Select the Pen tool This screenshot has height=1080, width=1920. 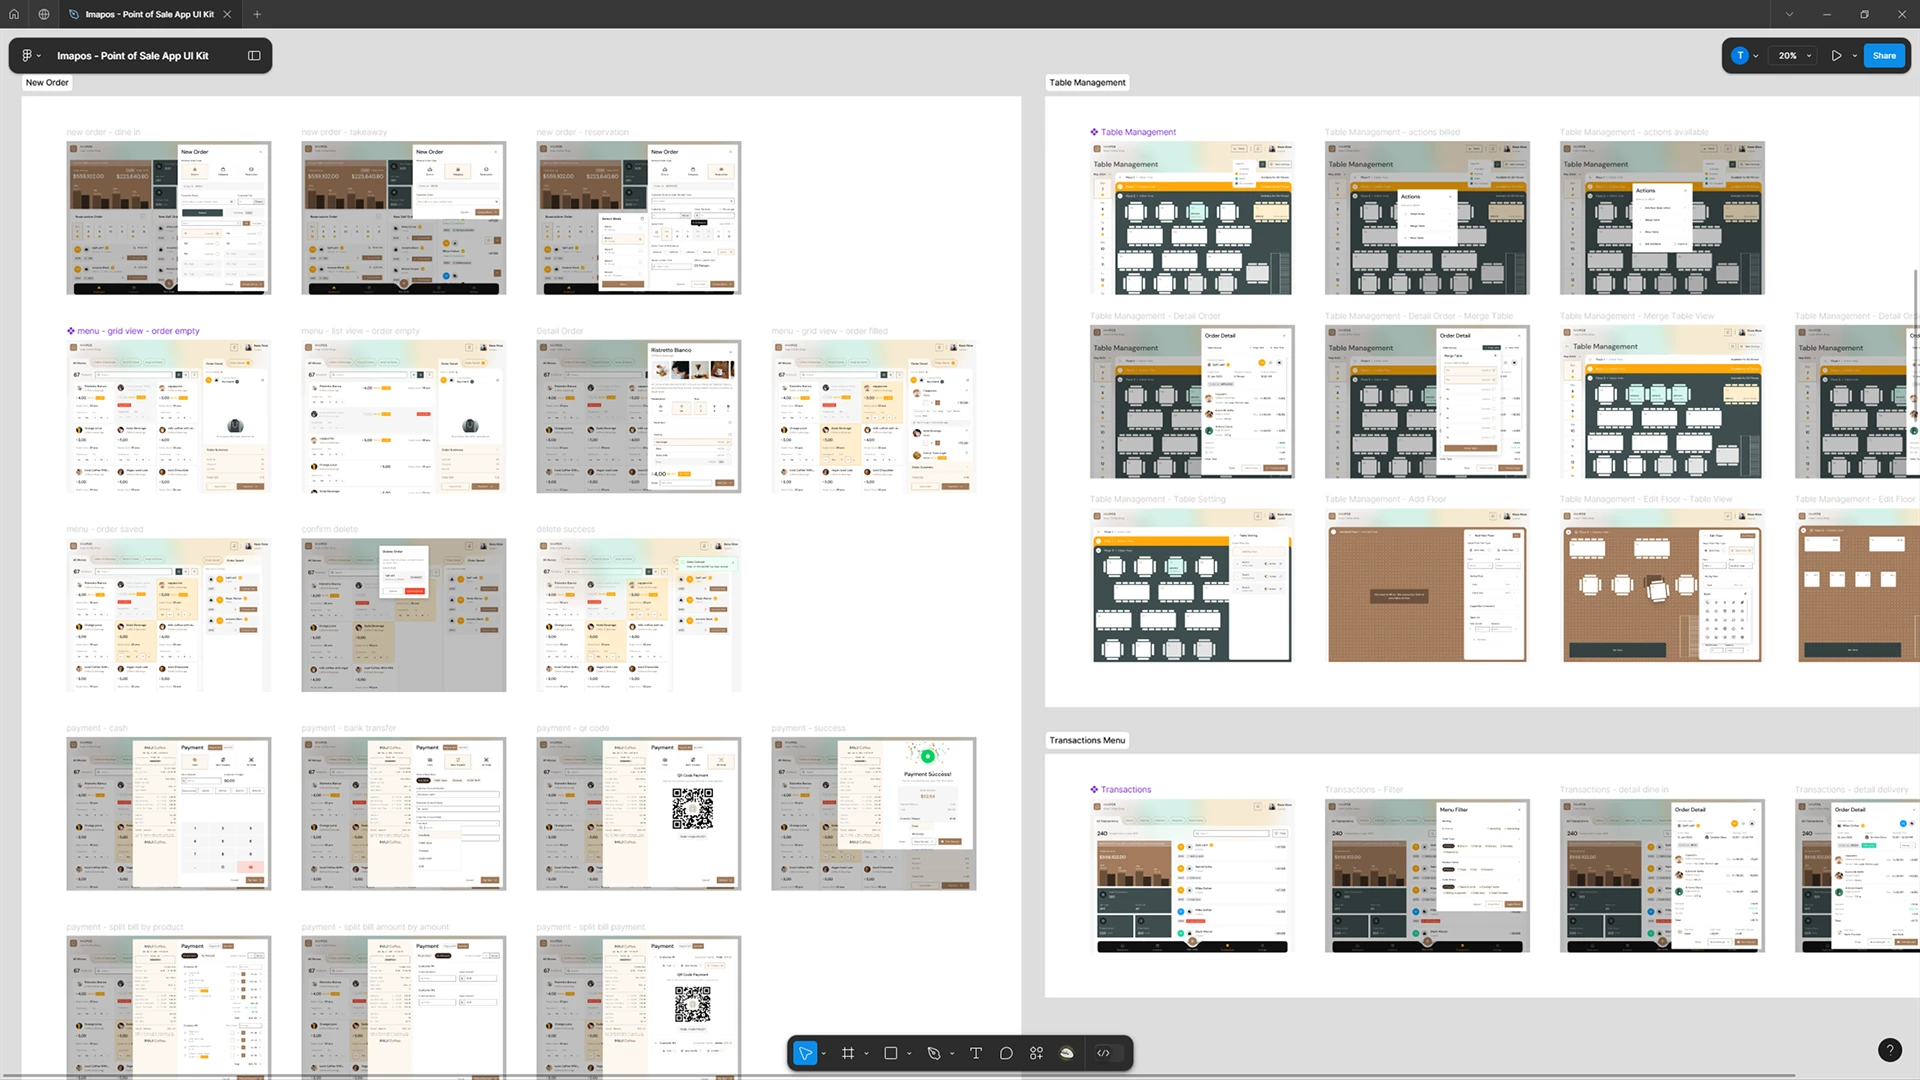tap(933, 1052)
